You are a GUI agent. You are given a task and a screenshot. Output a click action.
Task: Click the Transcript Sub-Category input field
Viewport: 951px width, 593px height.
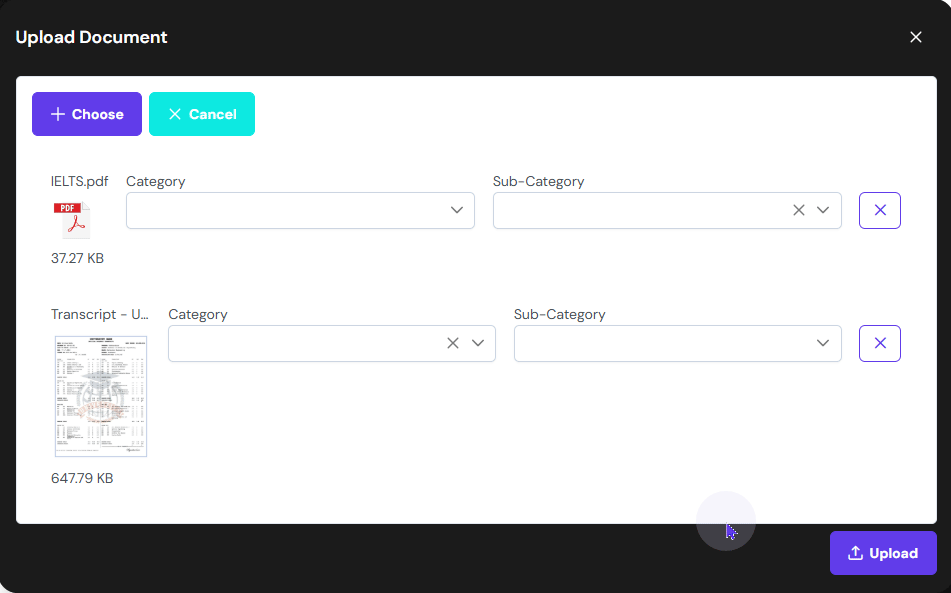coord(660,343)
